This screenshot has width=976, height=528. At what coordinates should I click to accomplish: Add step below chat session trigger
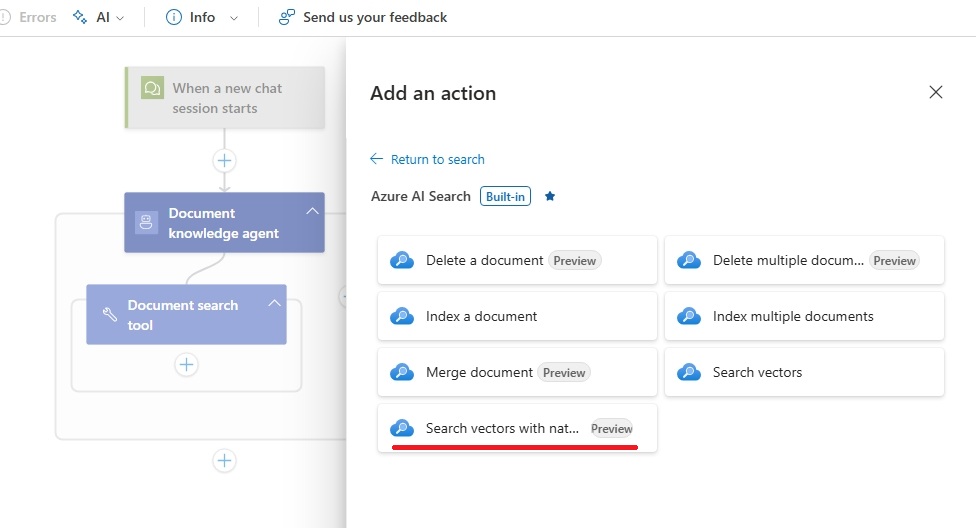(224, 160)
